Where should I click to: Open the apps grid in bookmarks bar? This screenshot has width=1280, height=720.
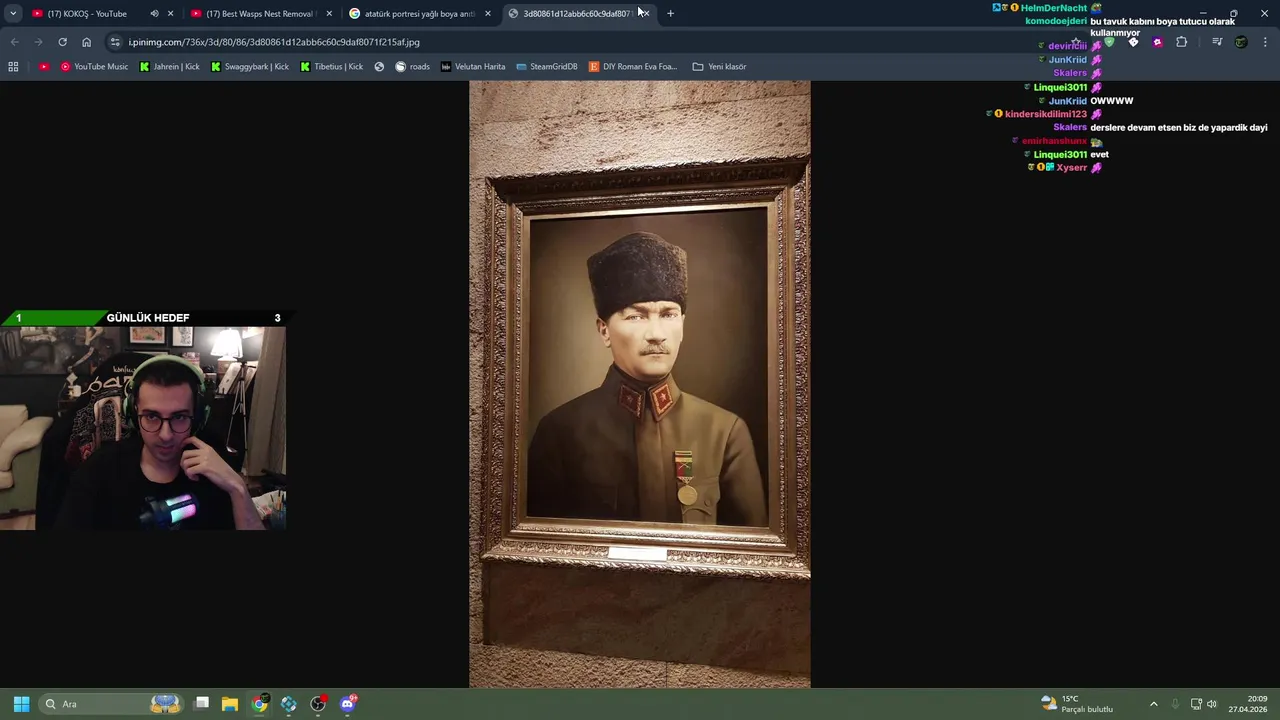[x=13, y=67]
